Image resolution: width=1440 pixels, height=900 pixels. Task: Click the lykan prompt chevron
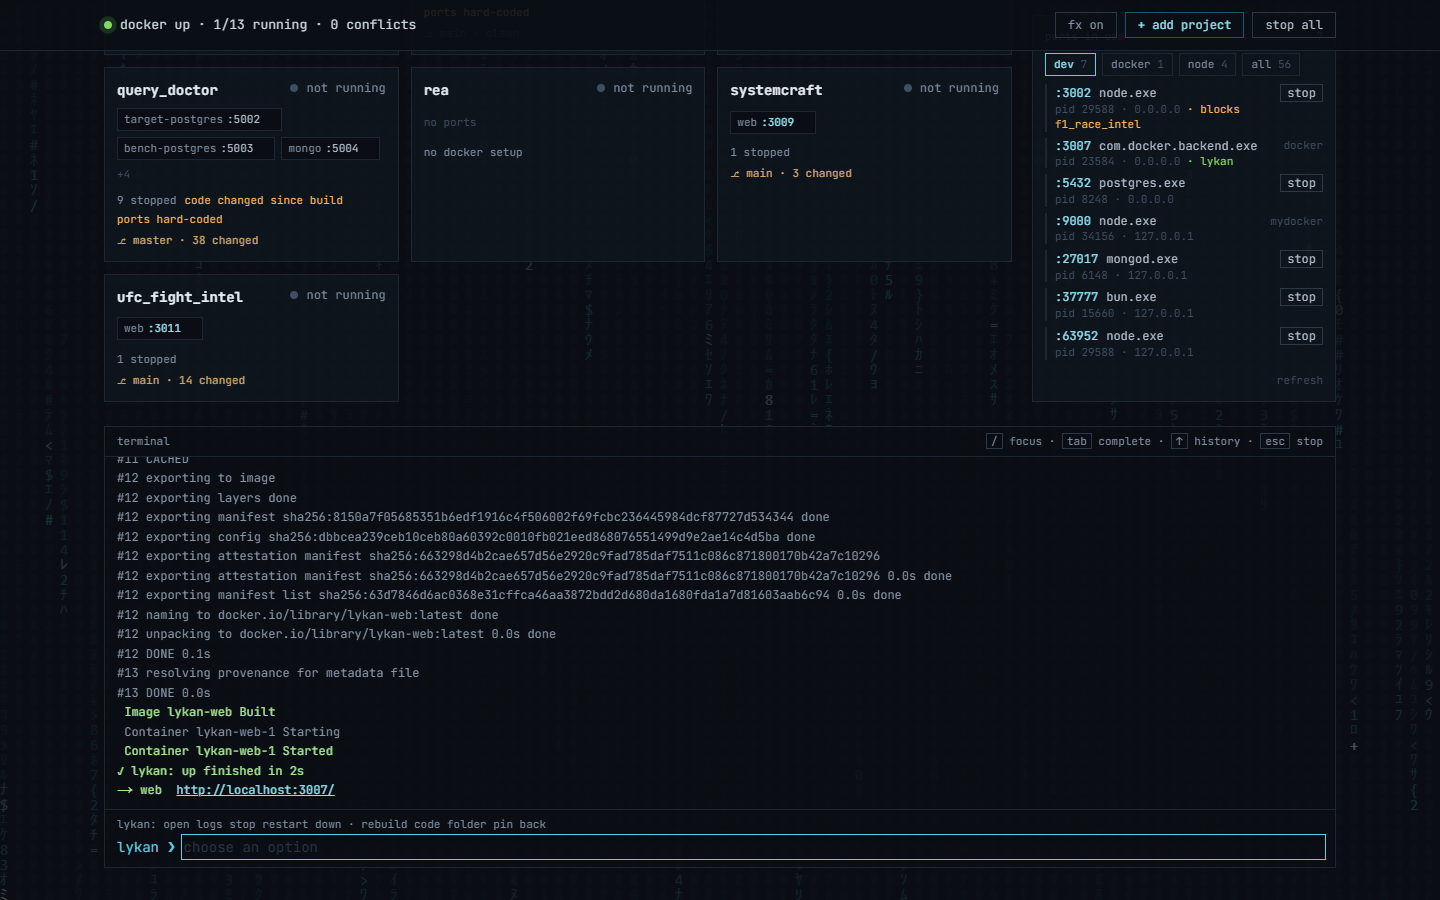click(x=171, y=847)
